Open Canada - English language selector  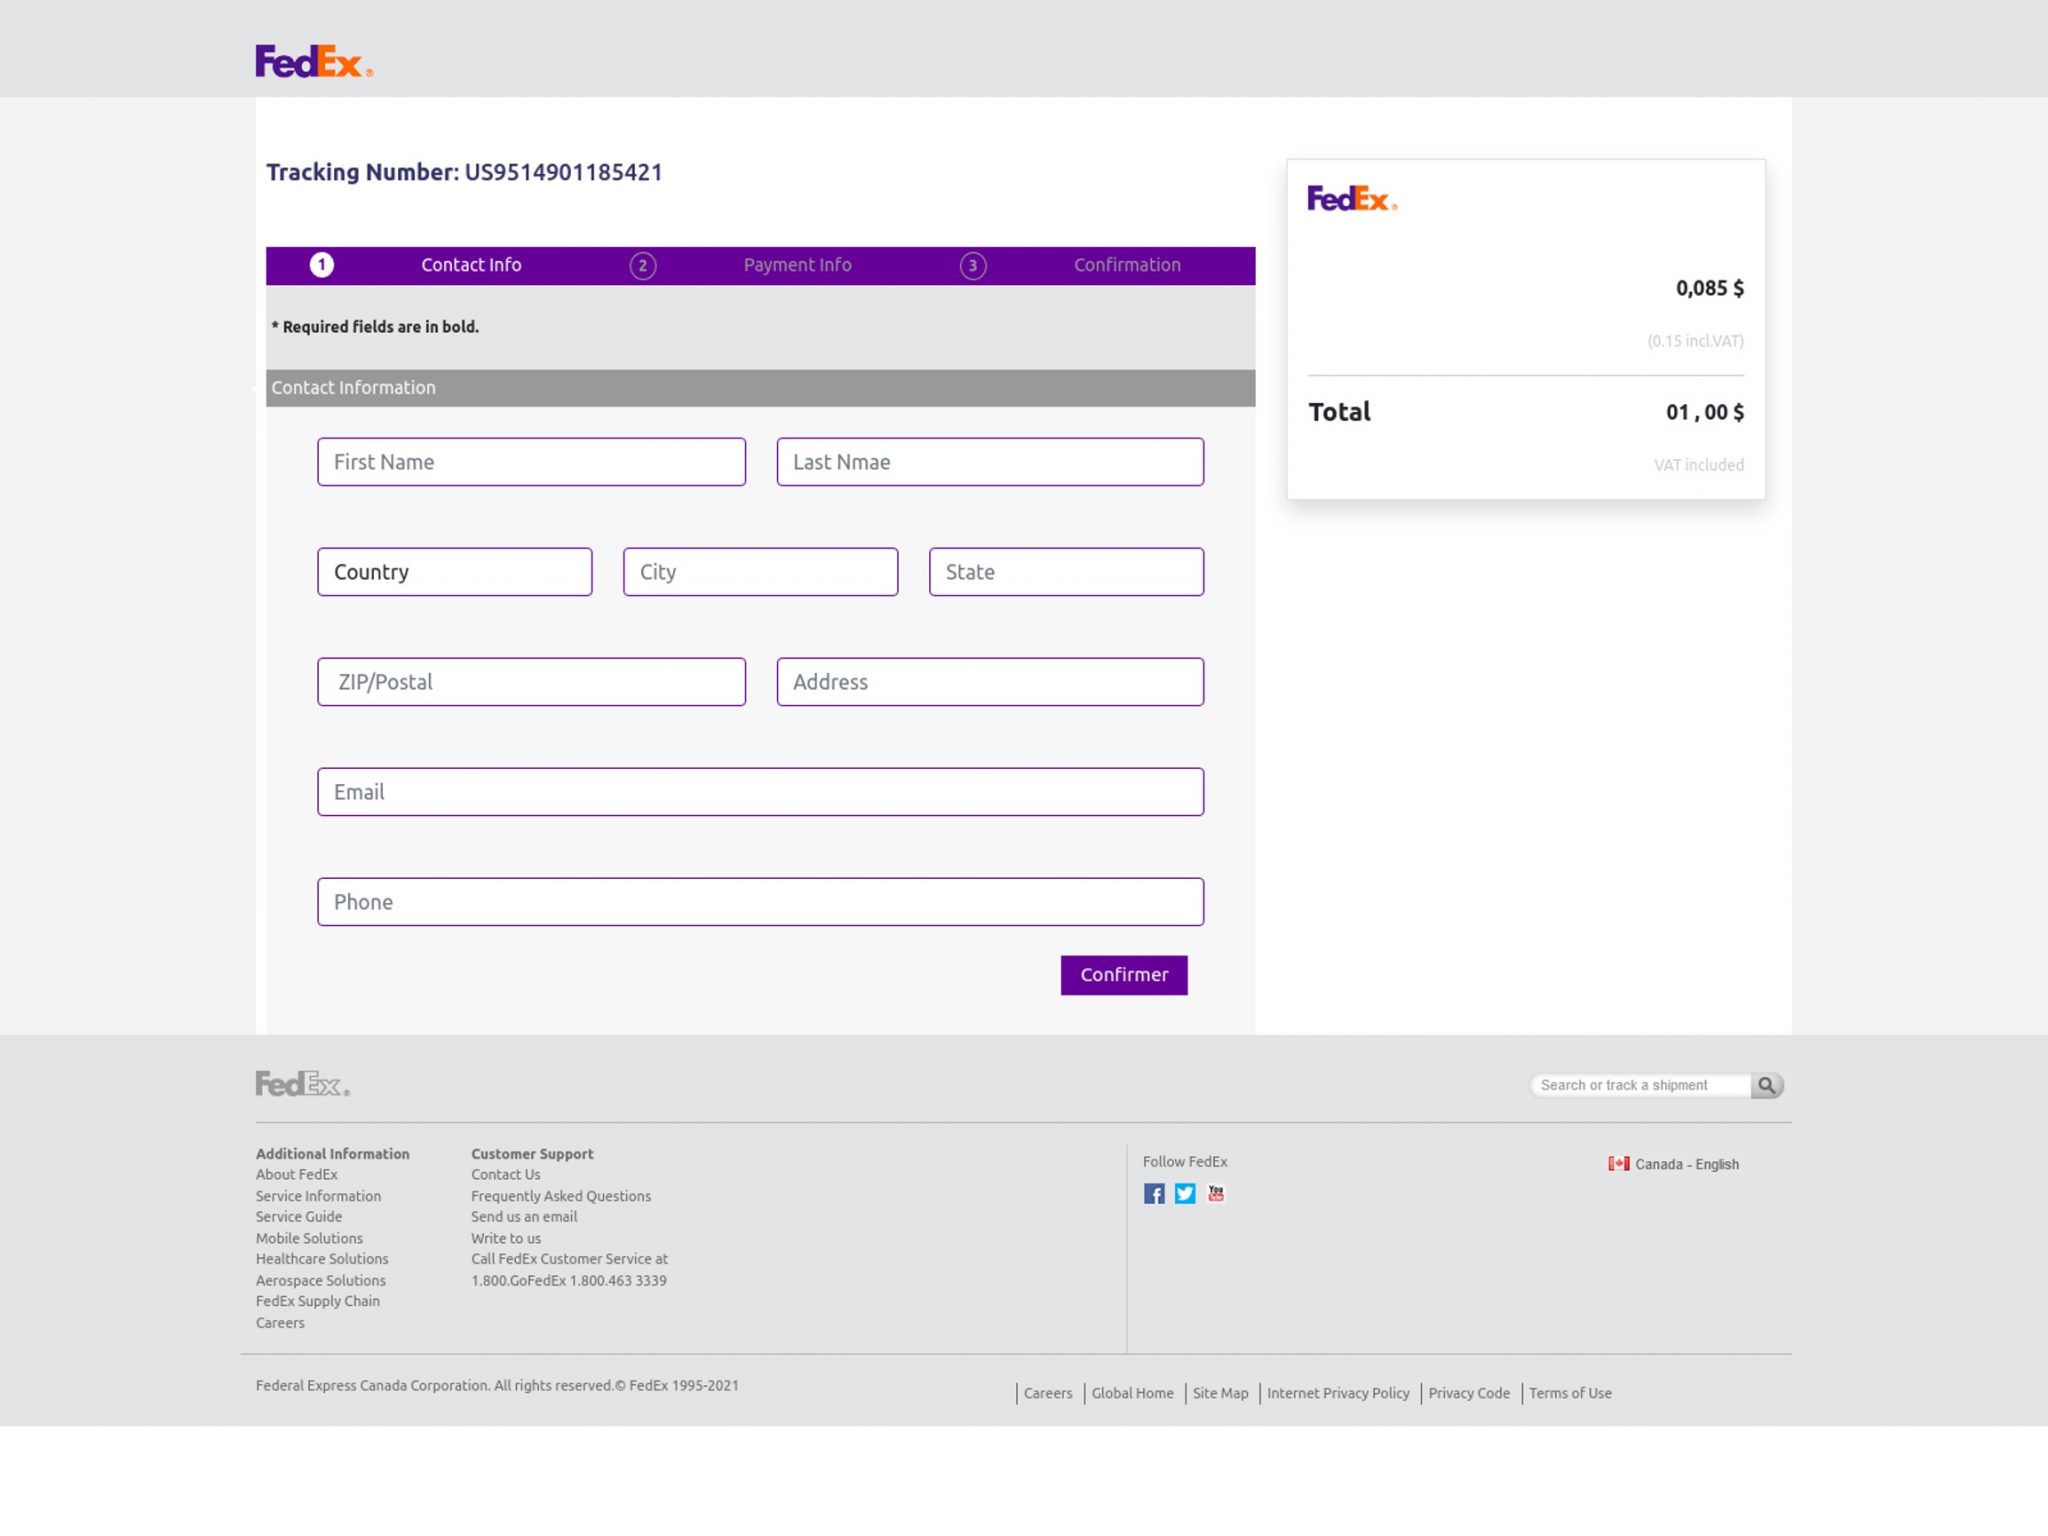click(x=1686, y=1164)
